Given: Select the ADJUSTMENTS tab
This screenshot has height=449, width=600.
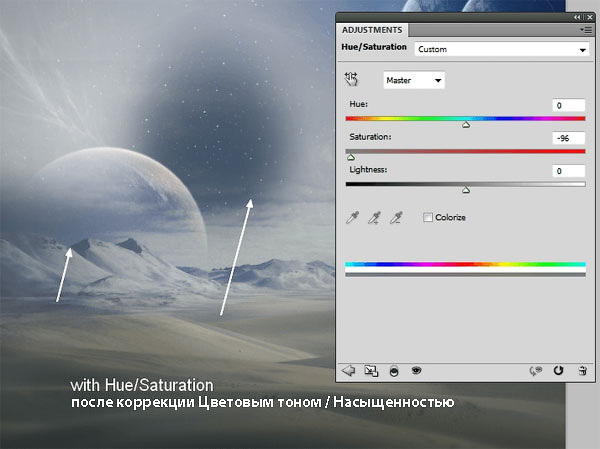Looking at the screenshot, I should point(372,30).
